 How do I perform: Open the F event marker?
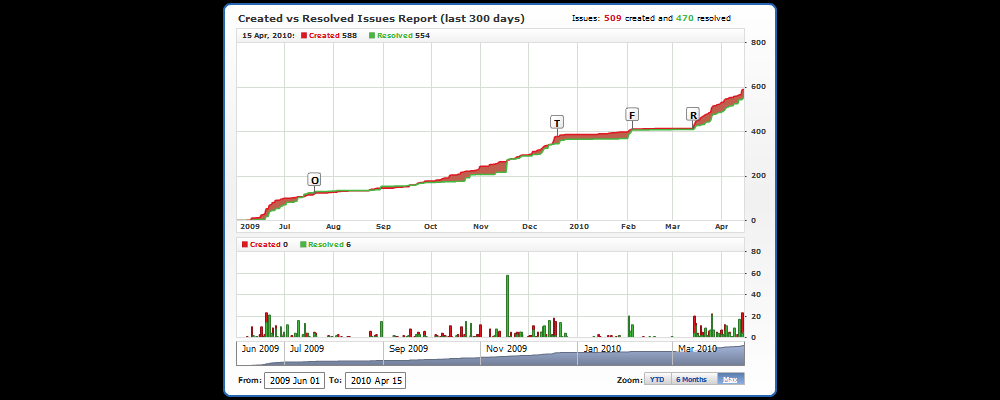(x=631, y=114)
